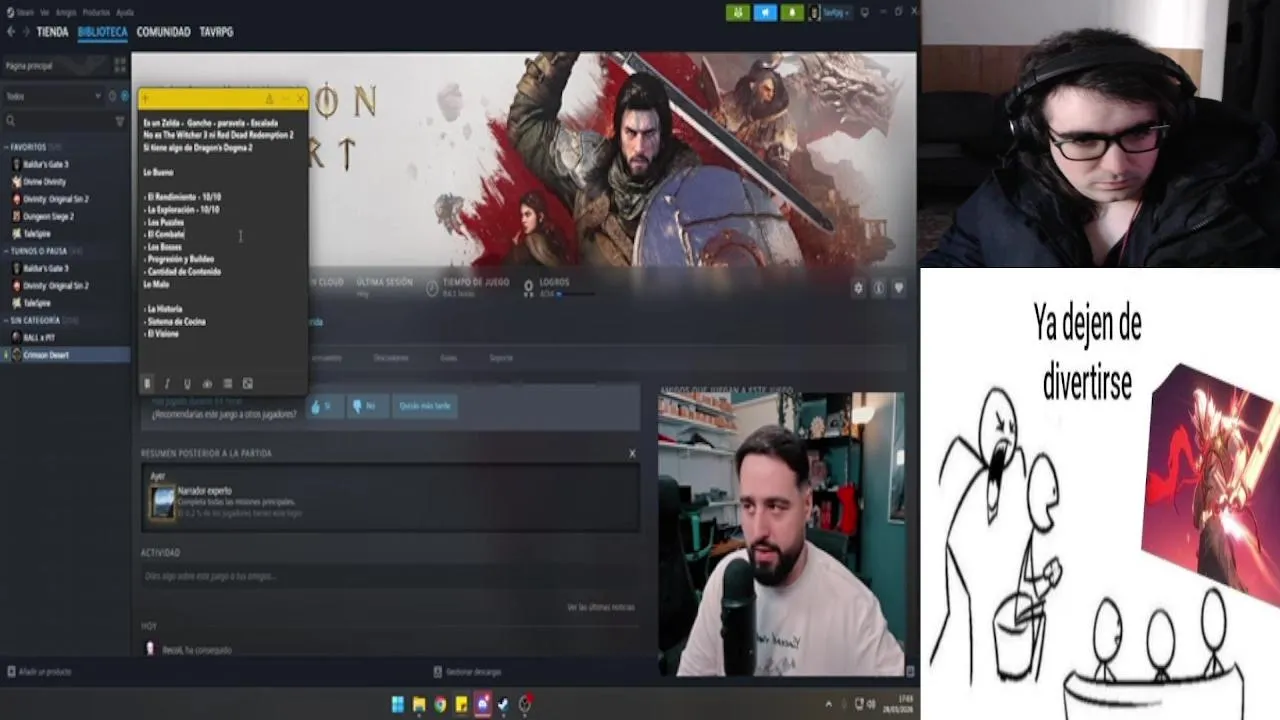
Task: Open Chrome from the taskbar
Action: point(440,704)
